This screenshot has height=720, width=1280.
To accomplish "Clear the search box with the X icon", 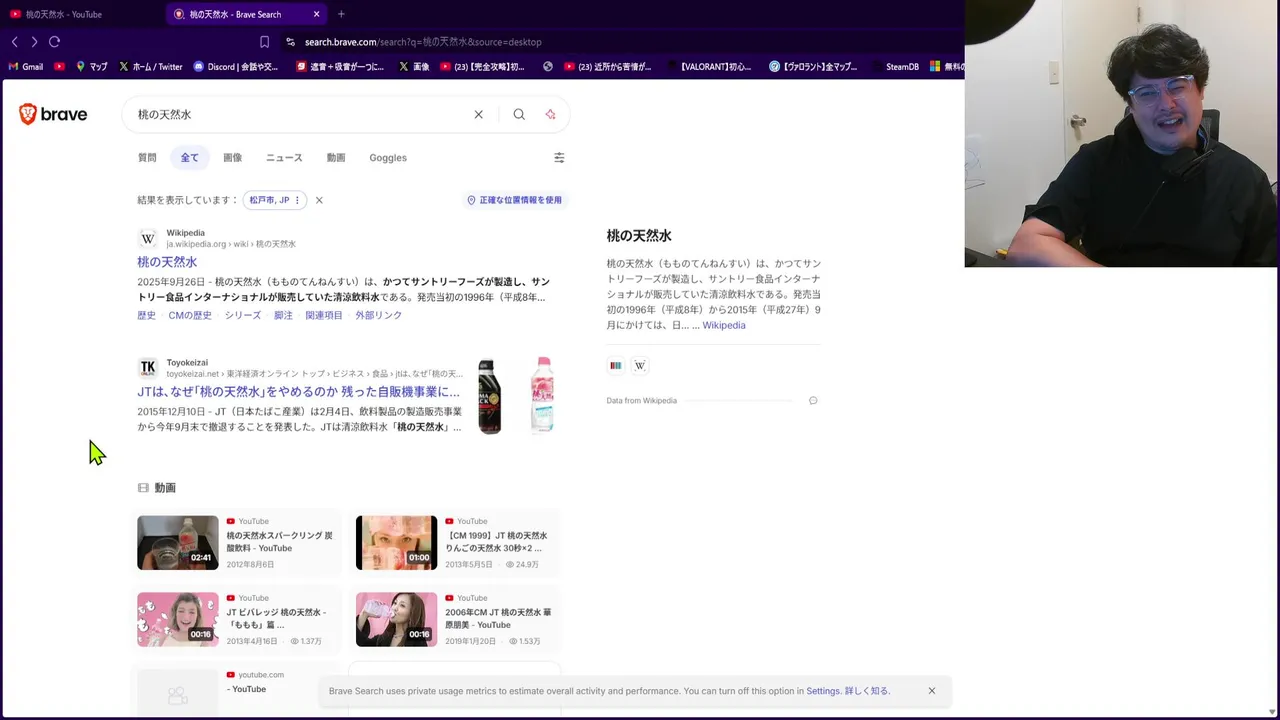I will tap(478, 114).
